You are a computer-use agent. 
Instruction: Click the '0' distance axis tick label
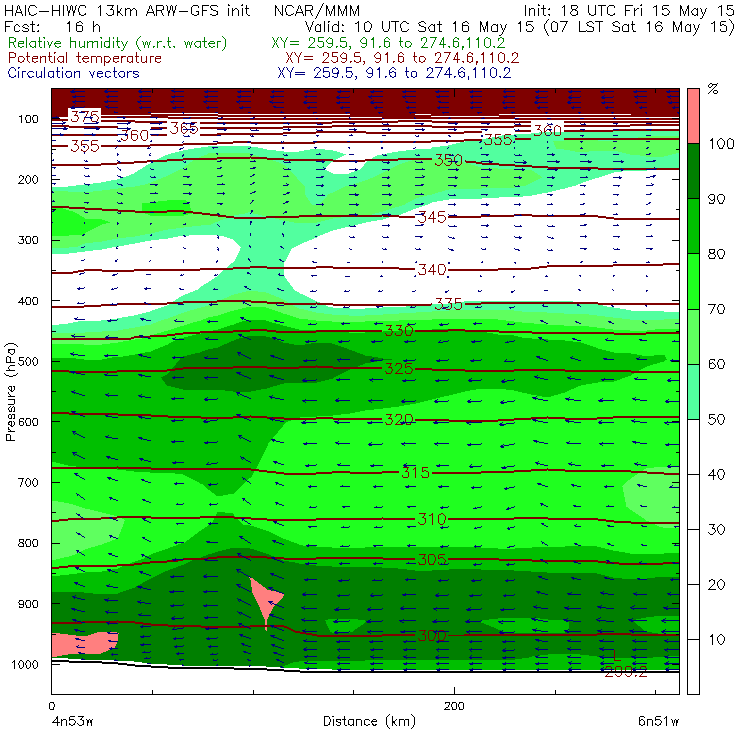51,706
